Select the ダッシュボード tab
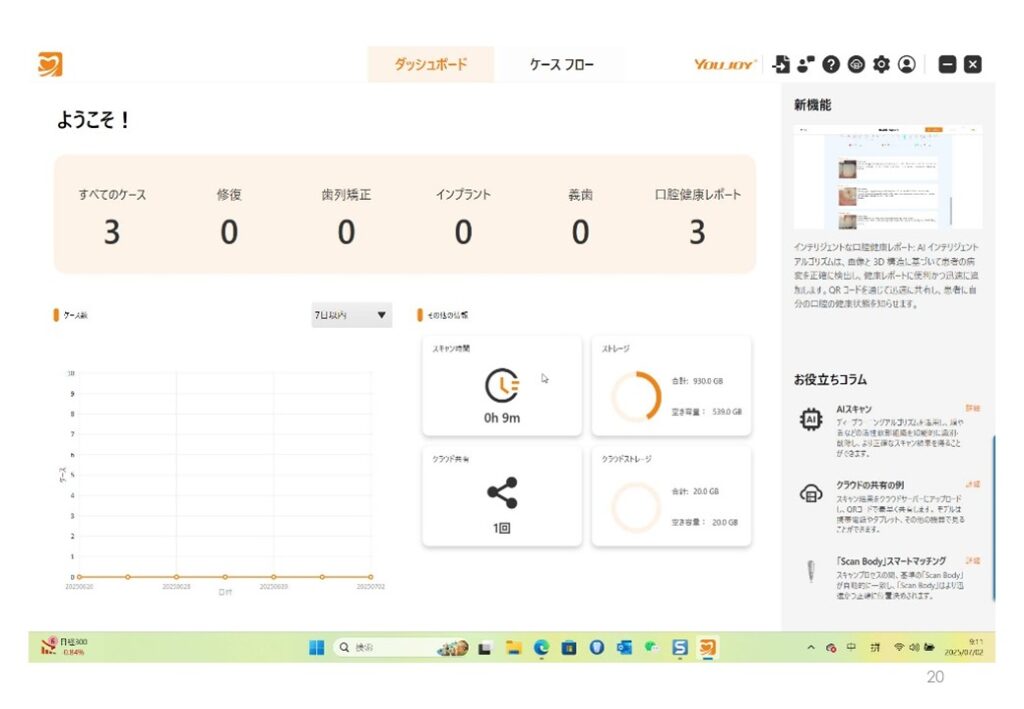Viewport: 1024px width, 709px height. coord(430,65)
